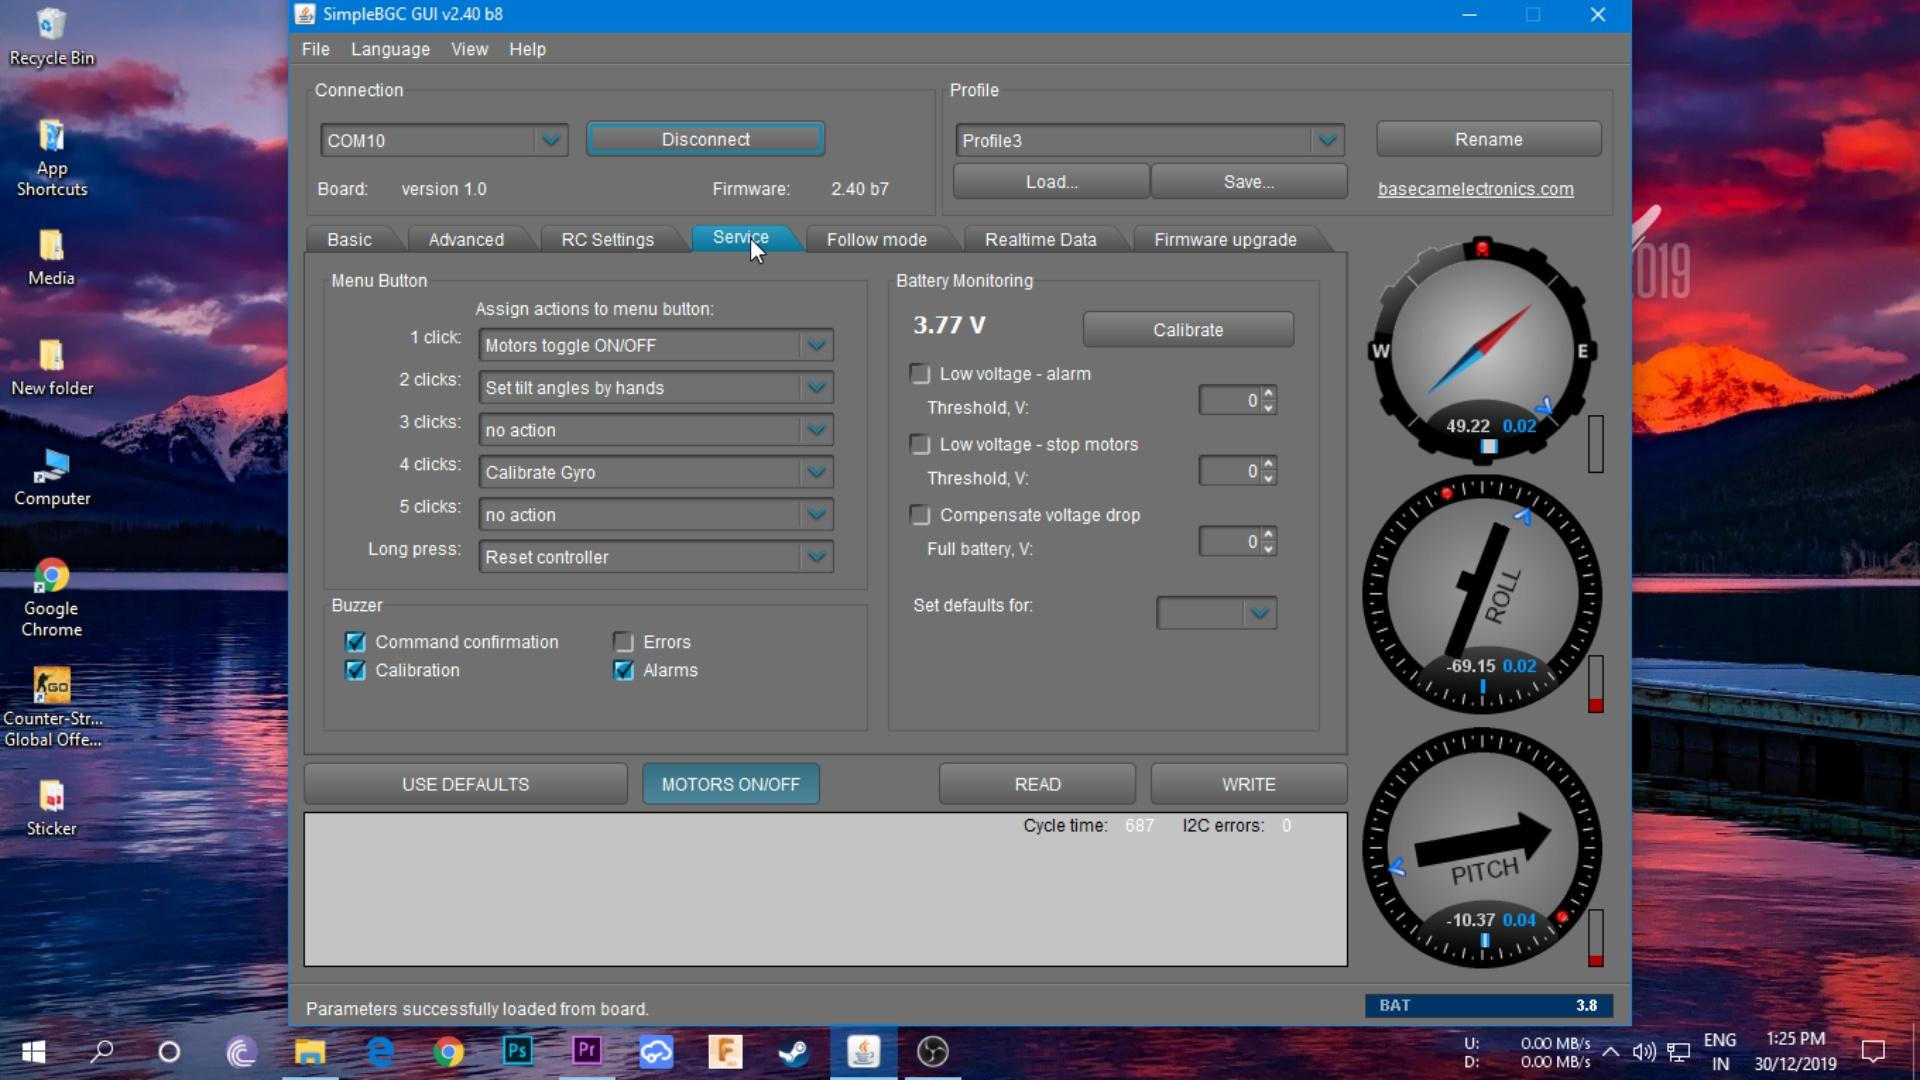Expand the Set defaults for dropdown
1920x1080 pixels.
[x=1259, y=613]
